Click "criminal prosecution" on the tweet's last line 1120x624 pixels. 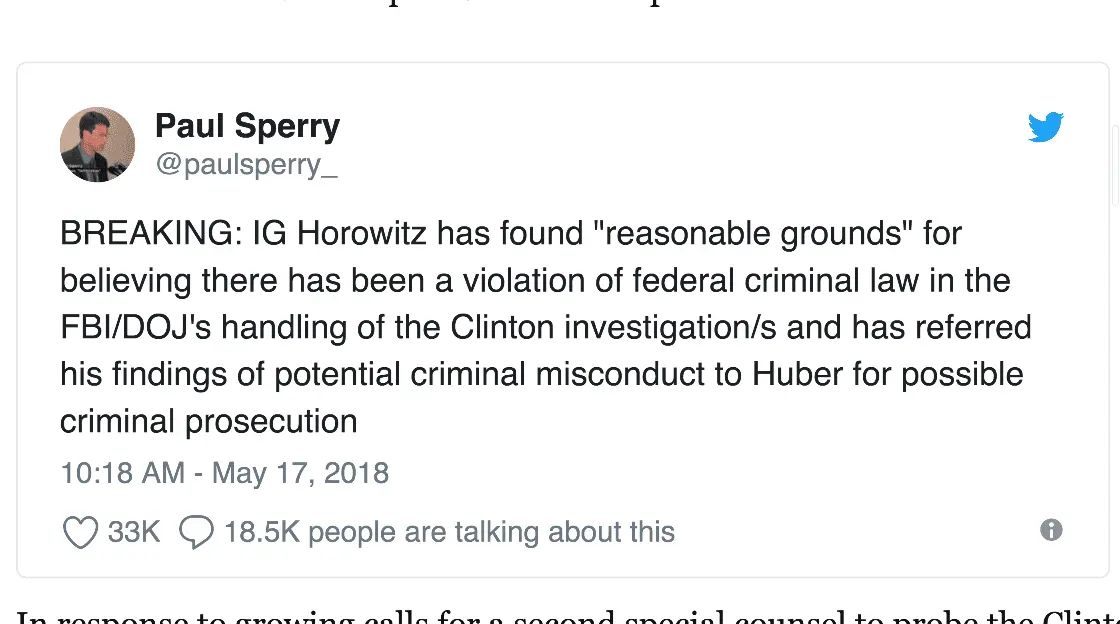coord(208,421)
